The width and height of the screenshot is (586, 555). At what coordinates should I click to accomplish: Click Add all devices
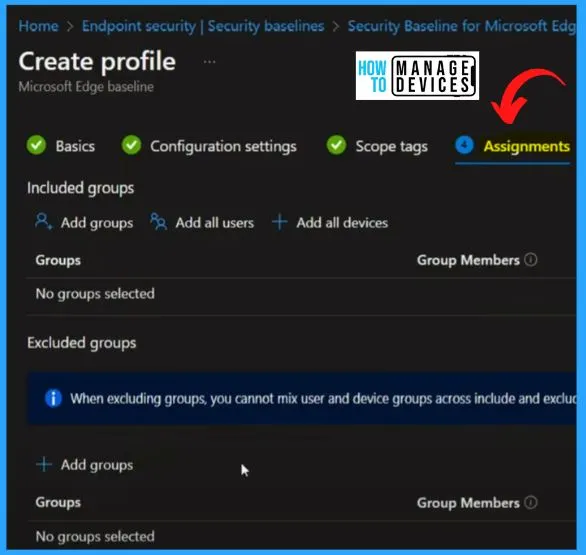pos(342,223)
